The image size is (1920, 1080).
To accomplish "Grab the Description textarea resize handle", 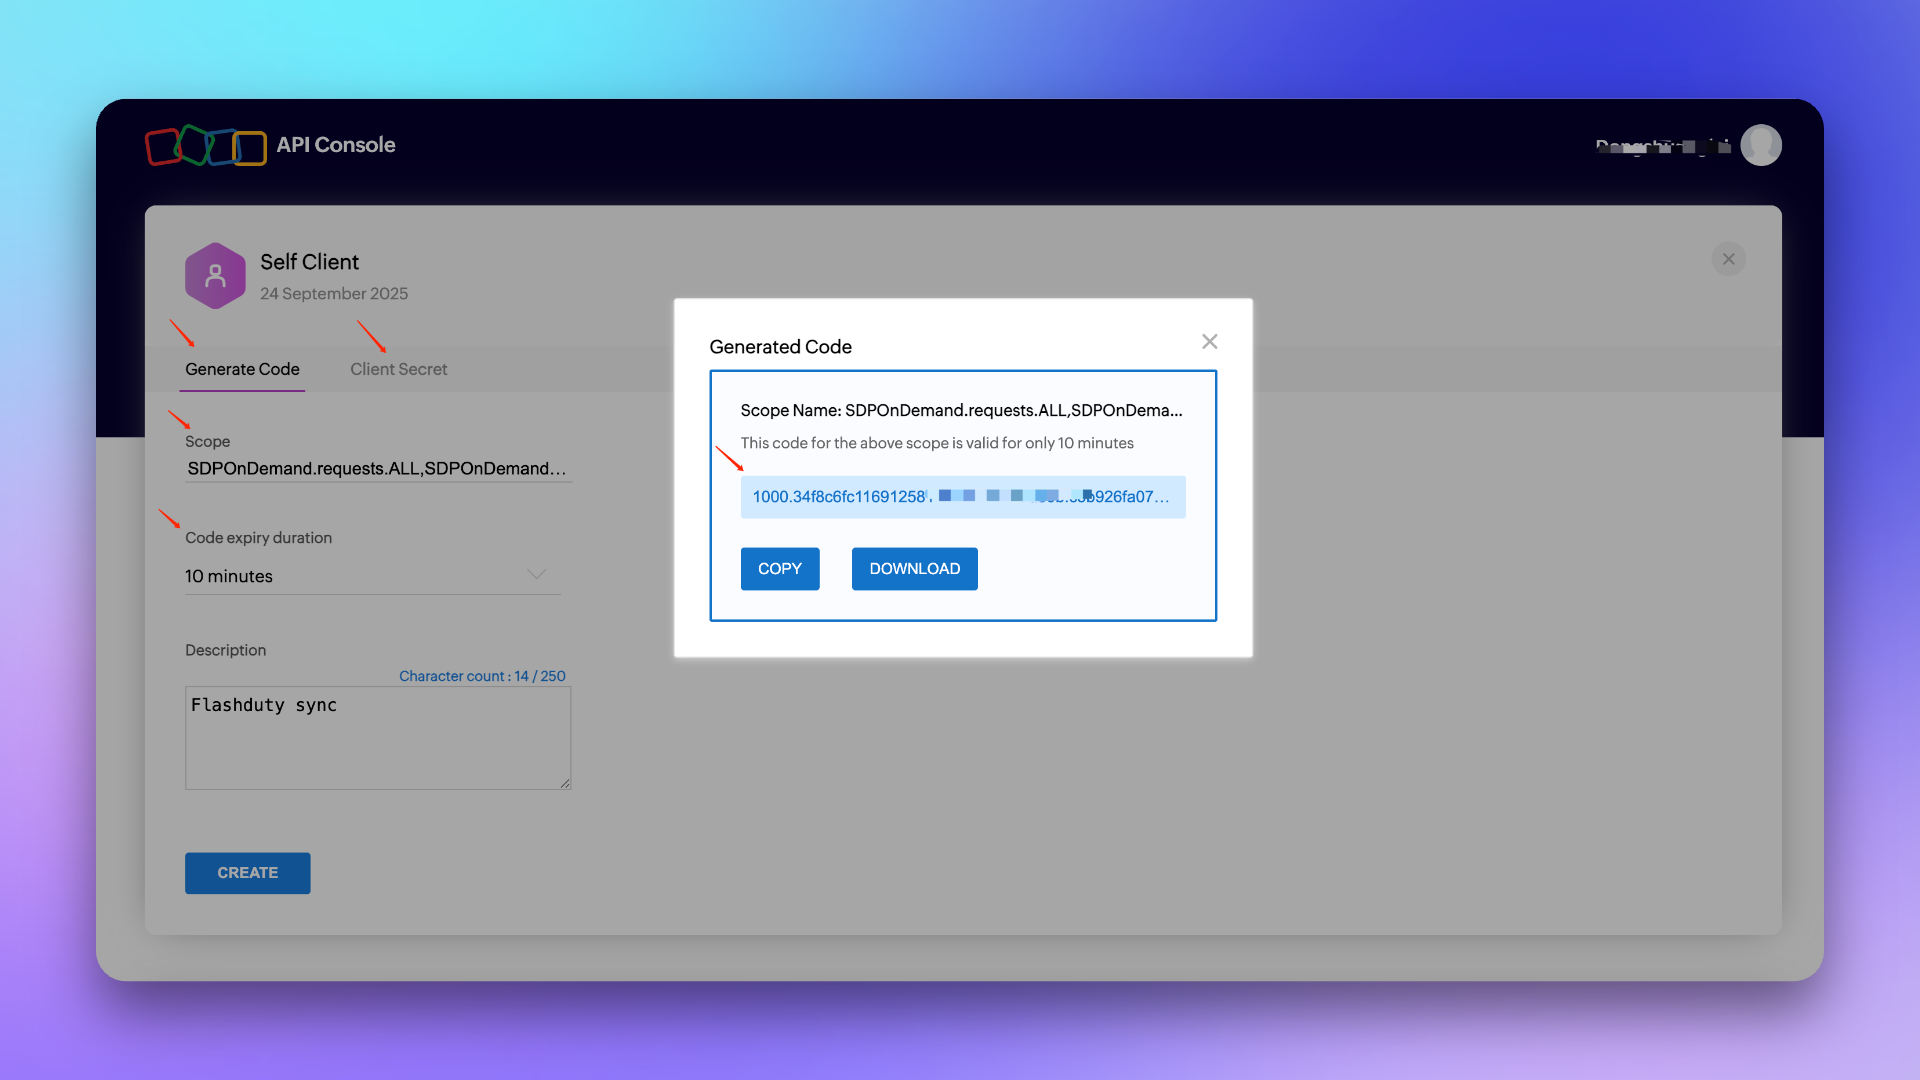I will pos(565,784).
